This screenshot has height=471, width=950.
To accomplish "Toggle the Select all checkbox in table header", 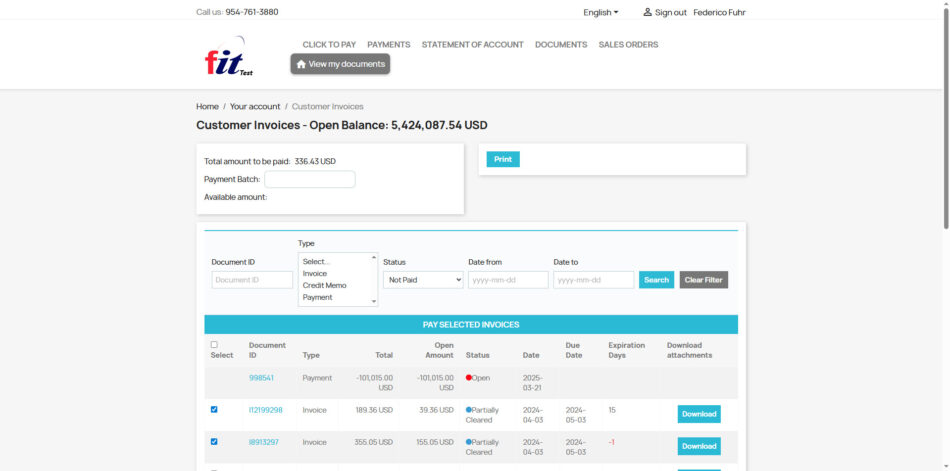I will (x=214, y=345).
